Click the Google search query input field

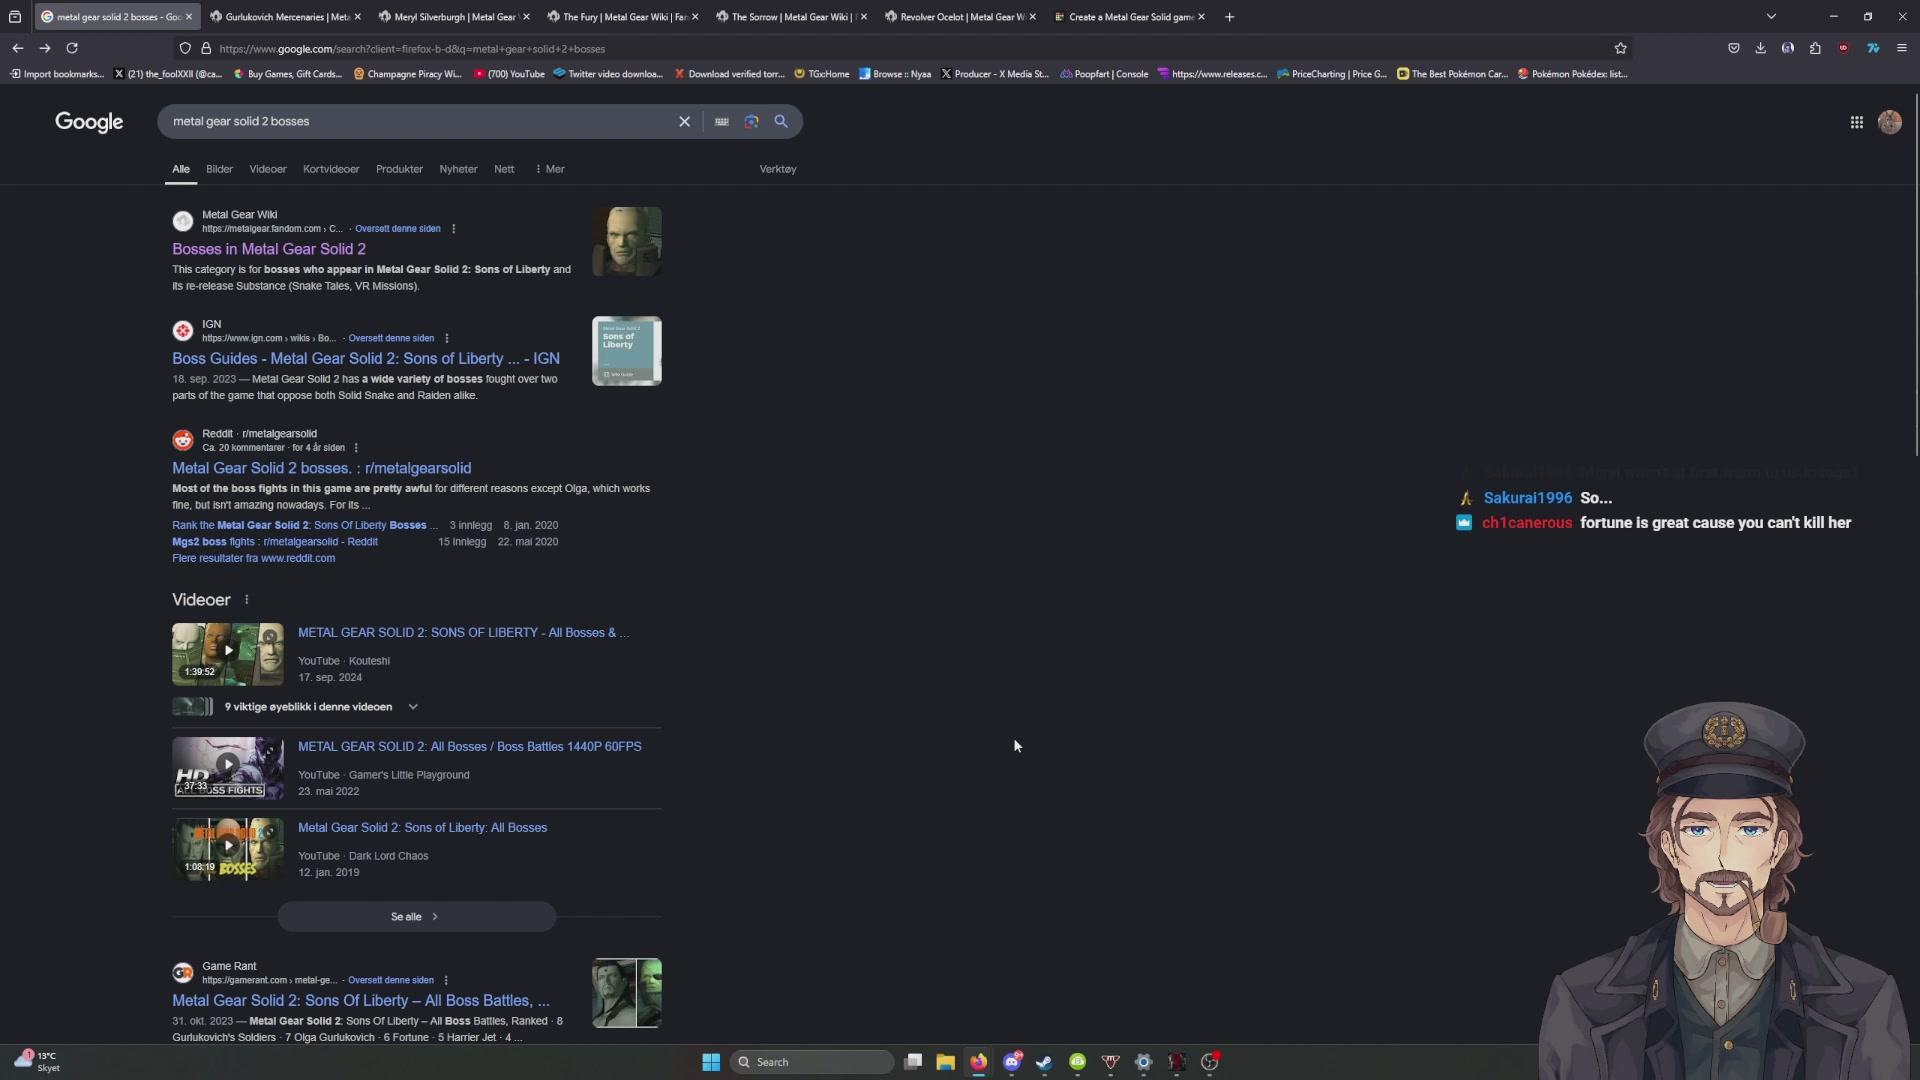coord(420,121)
